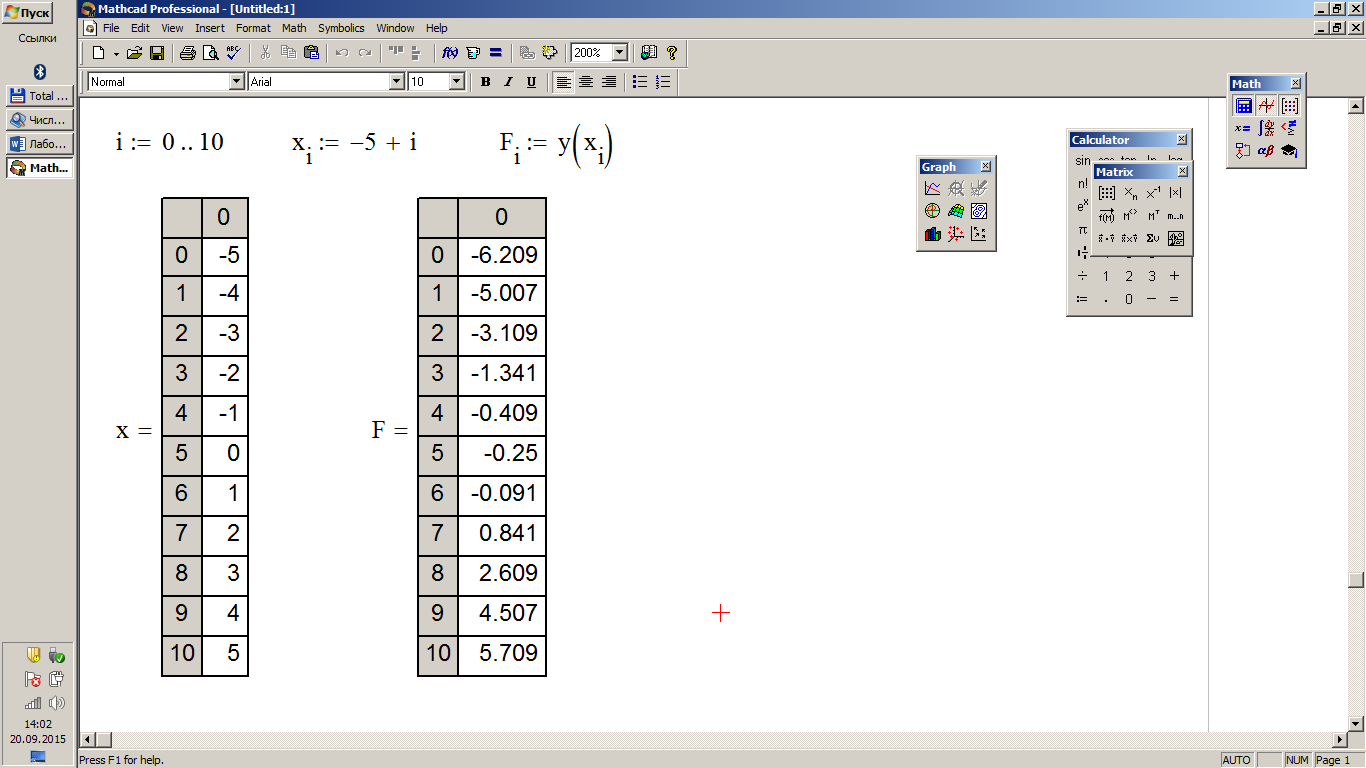Screen dimensions: 1366x768
Task: Click the vertical scrollbar down arrow
Action: click(1356, 723)
